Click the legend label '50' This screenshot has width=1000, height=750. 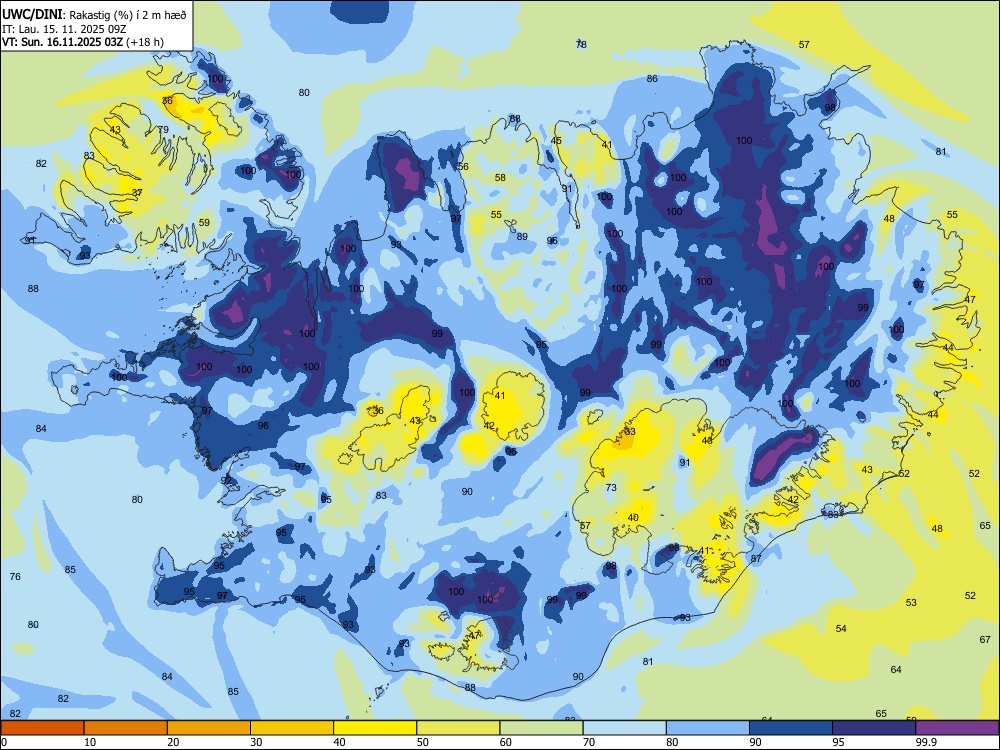coord(423,742)
